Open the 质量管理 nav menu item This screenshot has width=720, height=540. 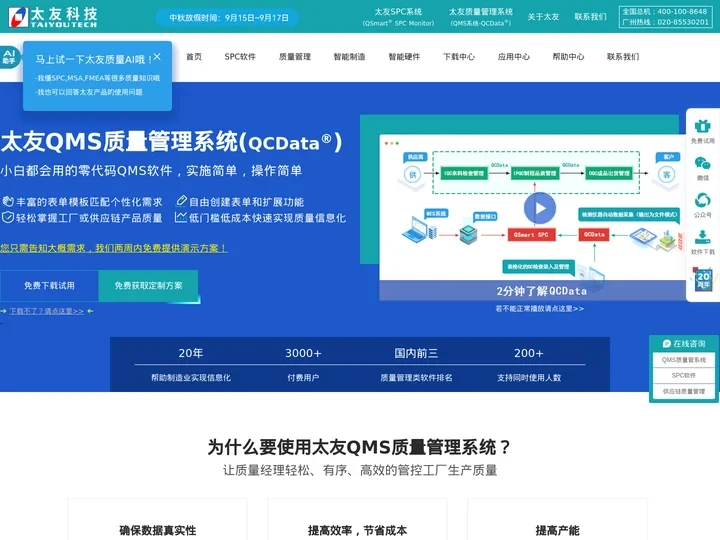pos(295,57)
